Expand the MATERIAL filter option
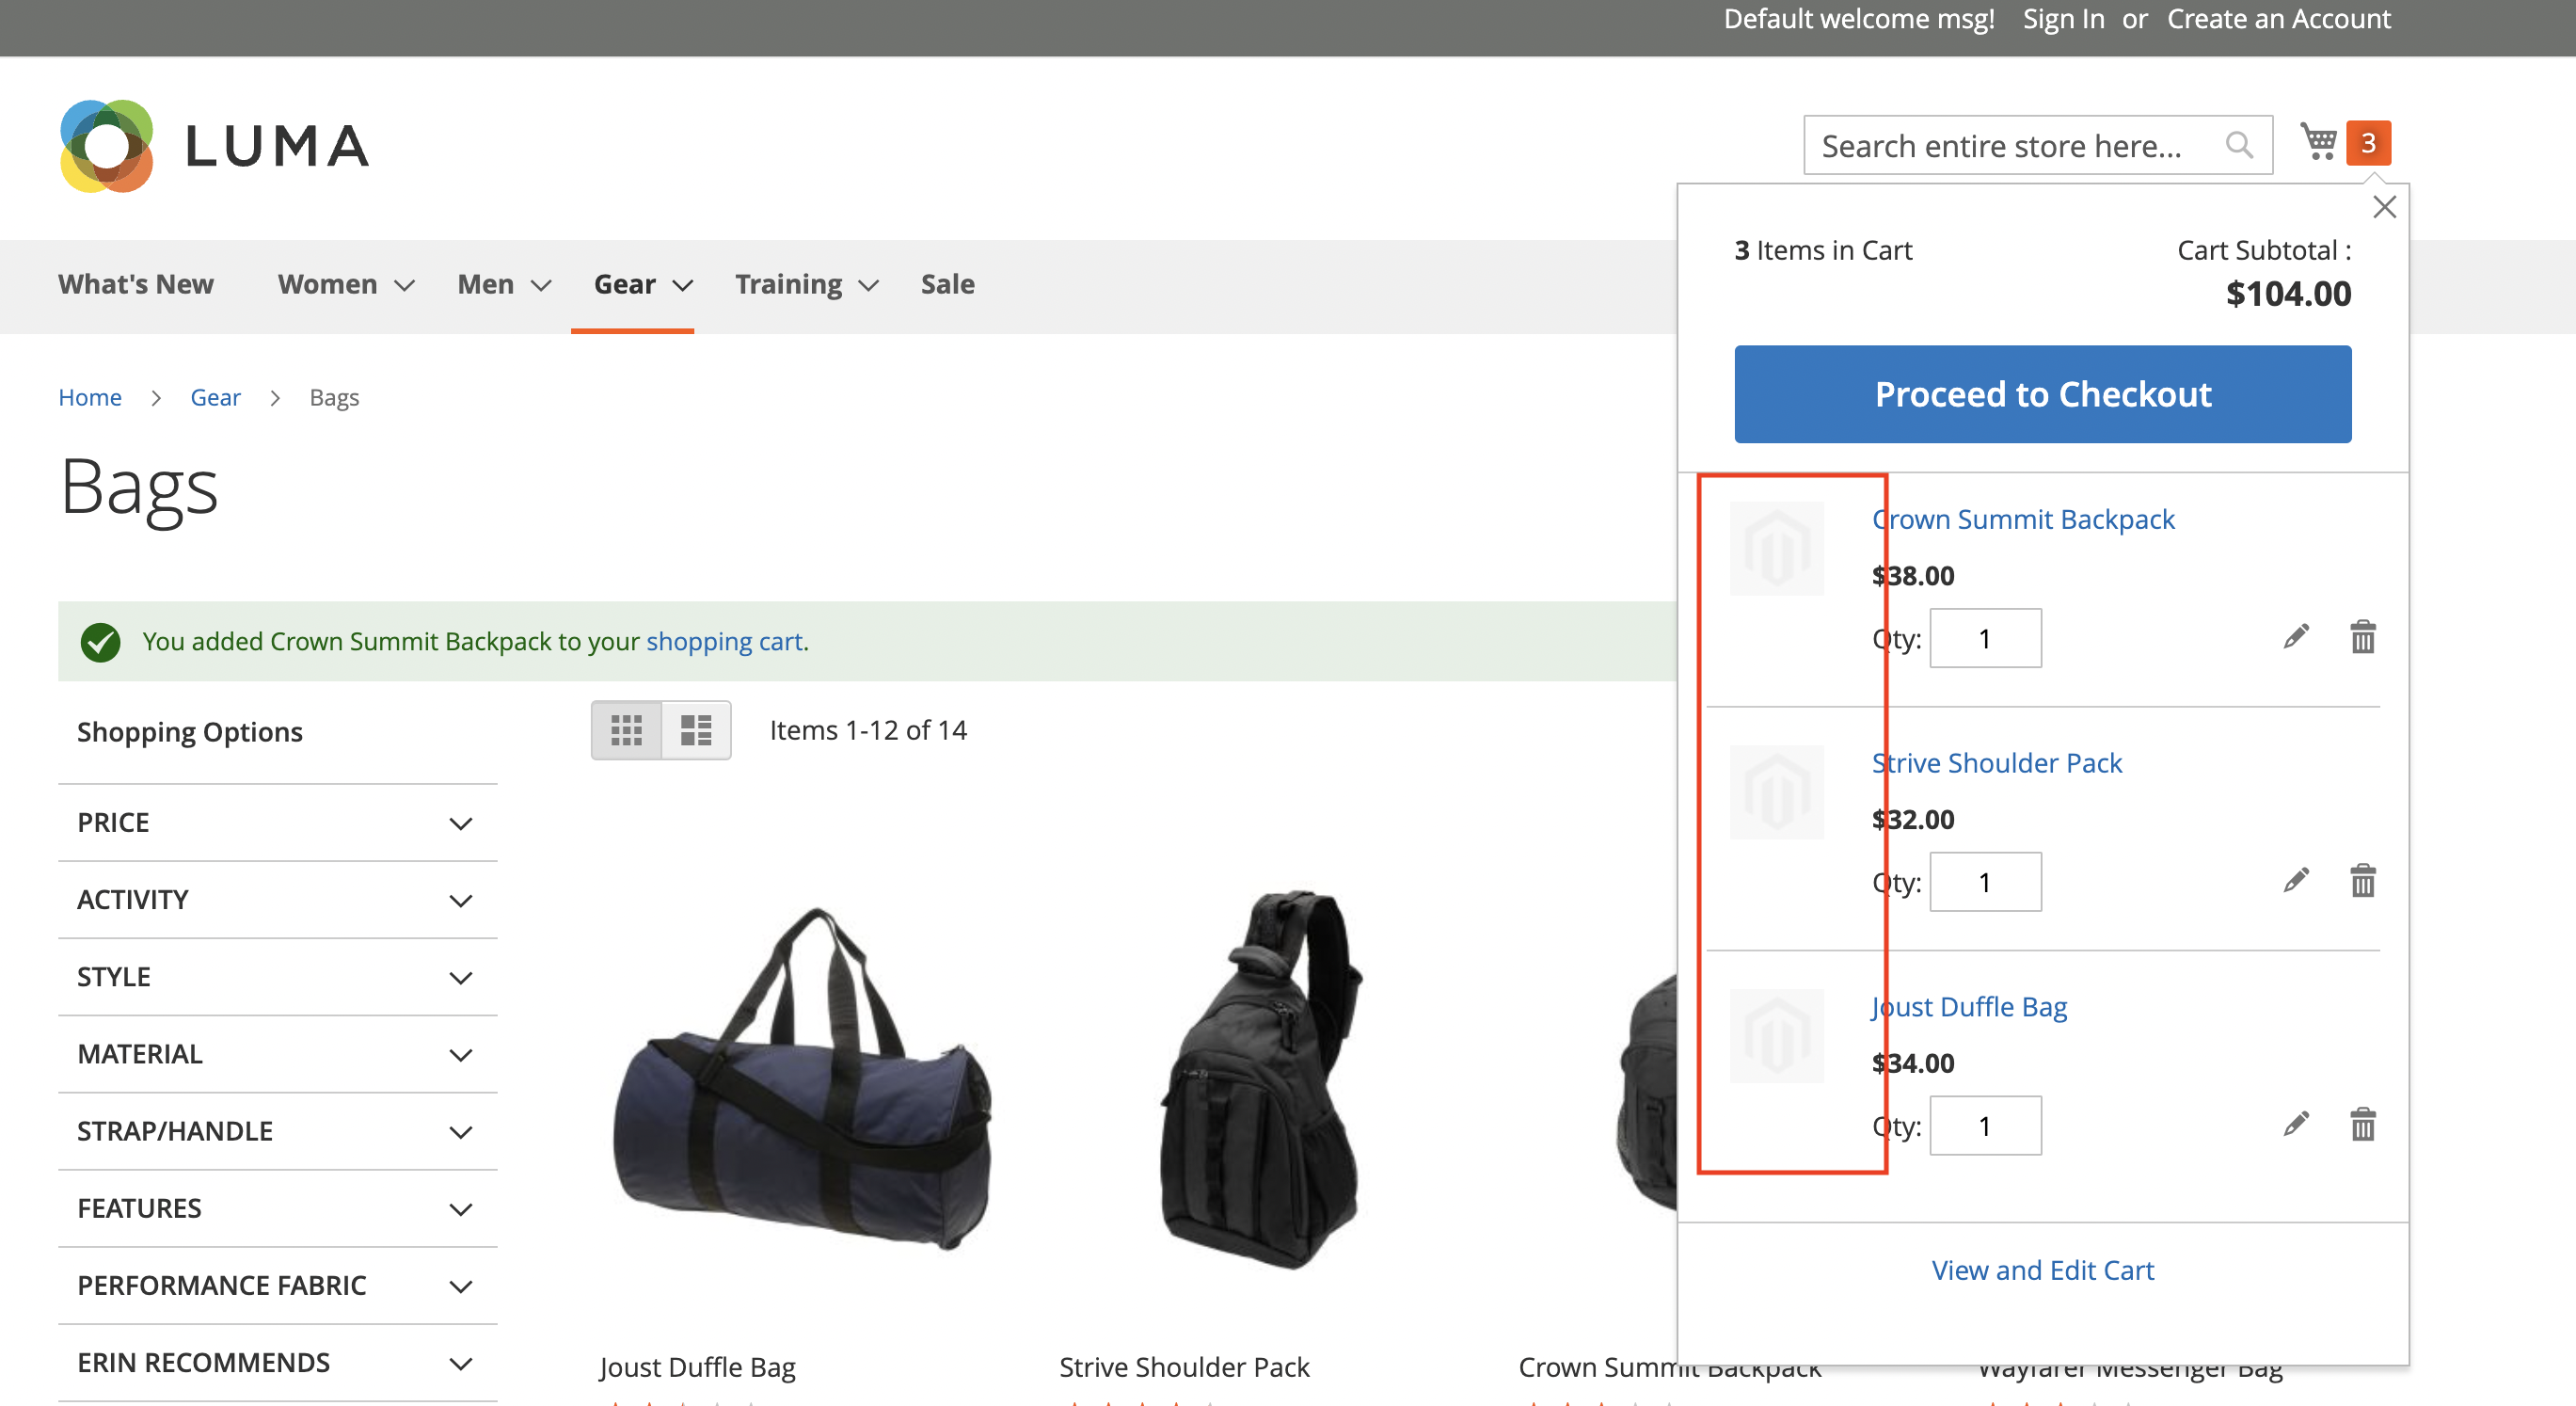This screenshot has width=2576, height=1406. coord(277,1054)
